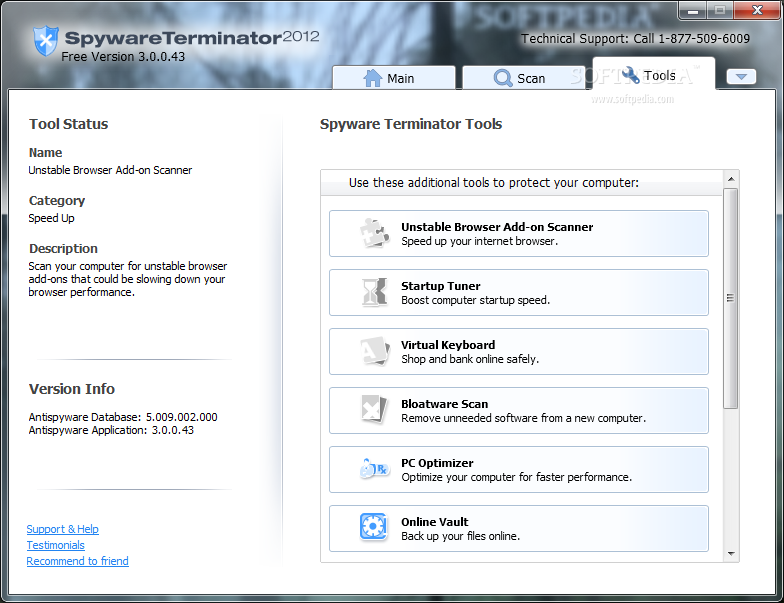
Task: Open the Testimonials link
Action: [x=56, y=545]
